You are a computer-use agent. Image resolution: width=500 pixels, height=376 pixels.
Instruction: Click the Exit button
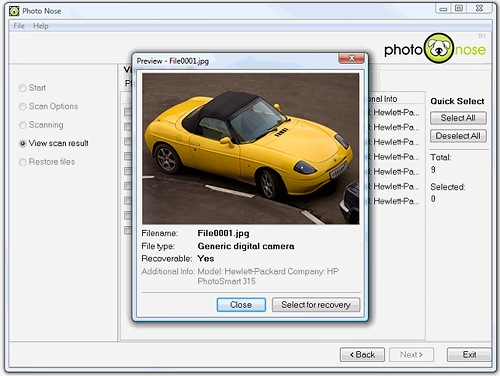(x=469, y=355)
